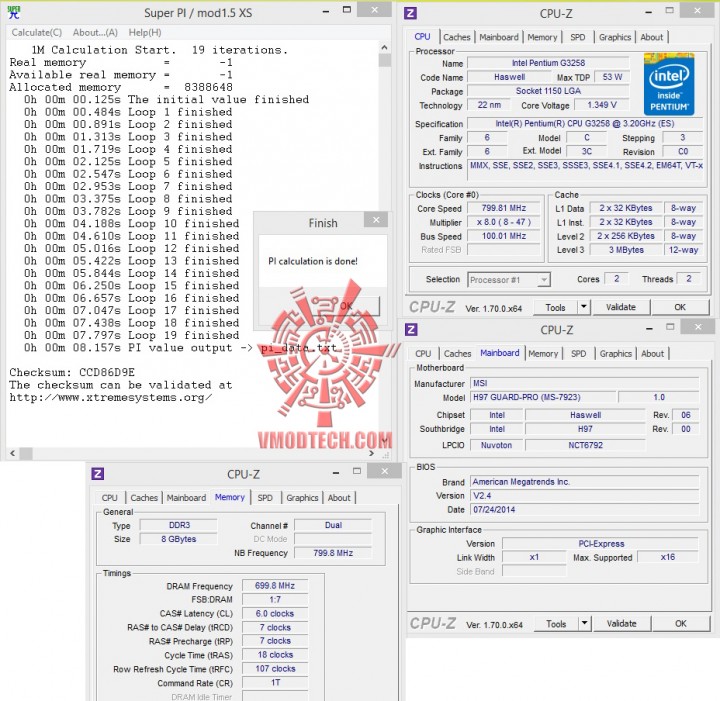Click the LPCIO model NCT6792
Screen dimensions: 720x701
(585, 445)
